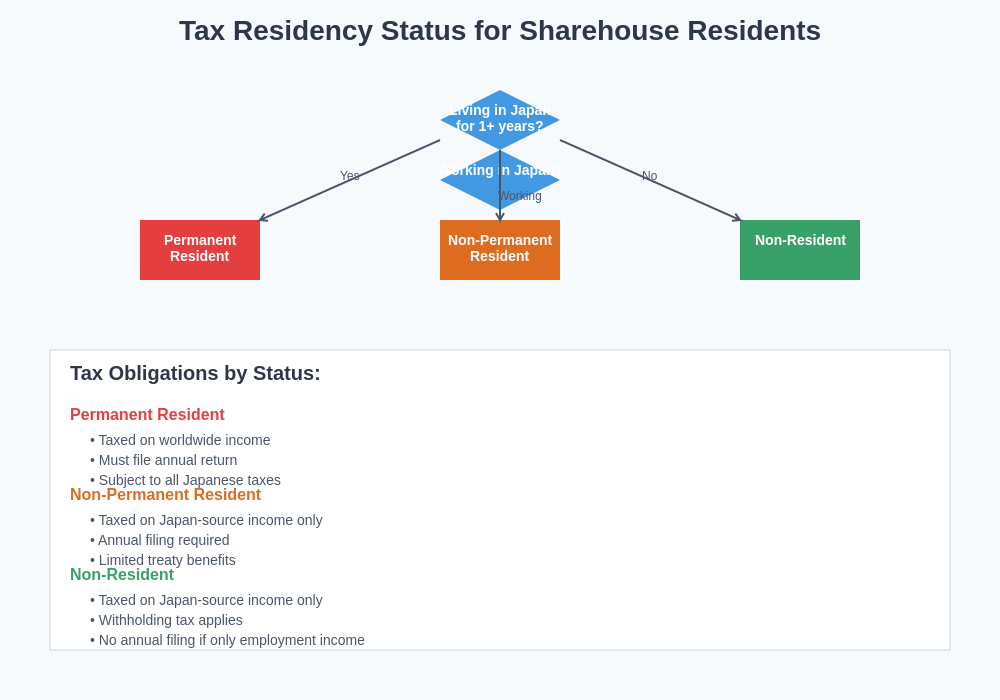Expand the Non-Permanent Resident obligations section
The width and height of the screenshot is (1000, 700).
click(166, 494)
